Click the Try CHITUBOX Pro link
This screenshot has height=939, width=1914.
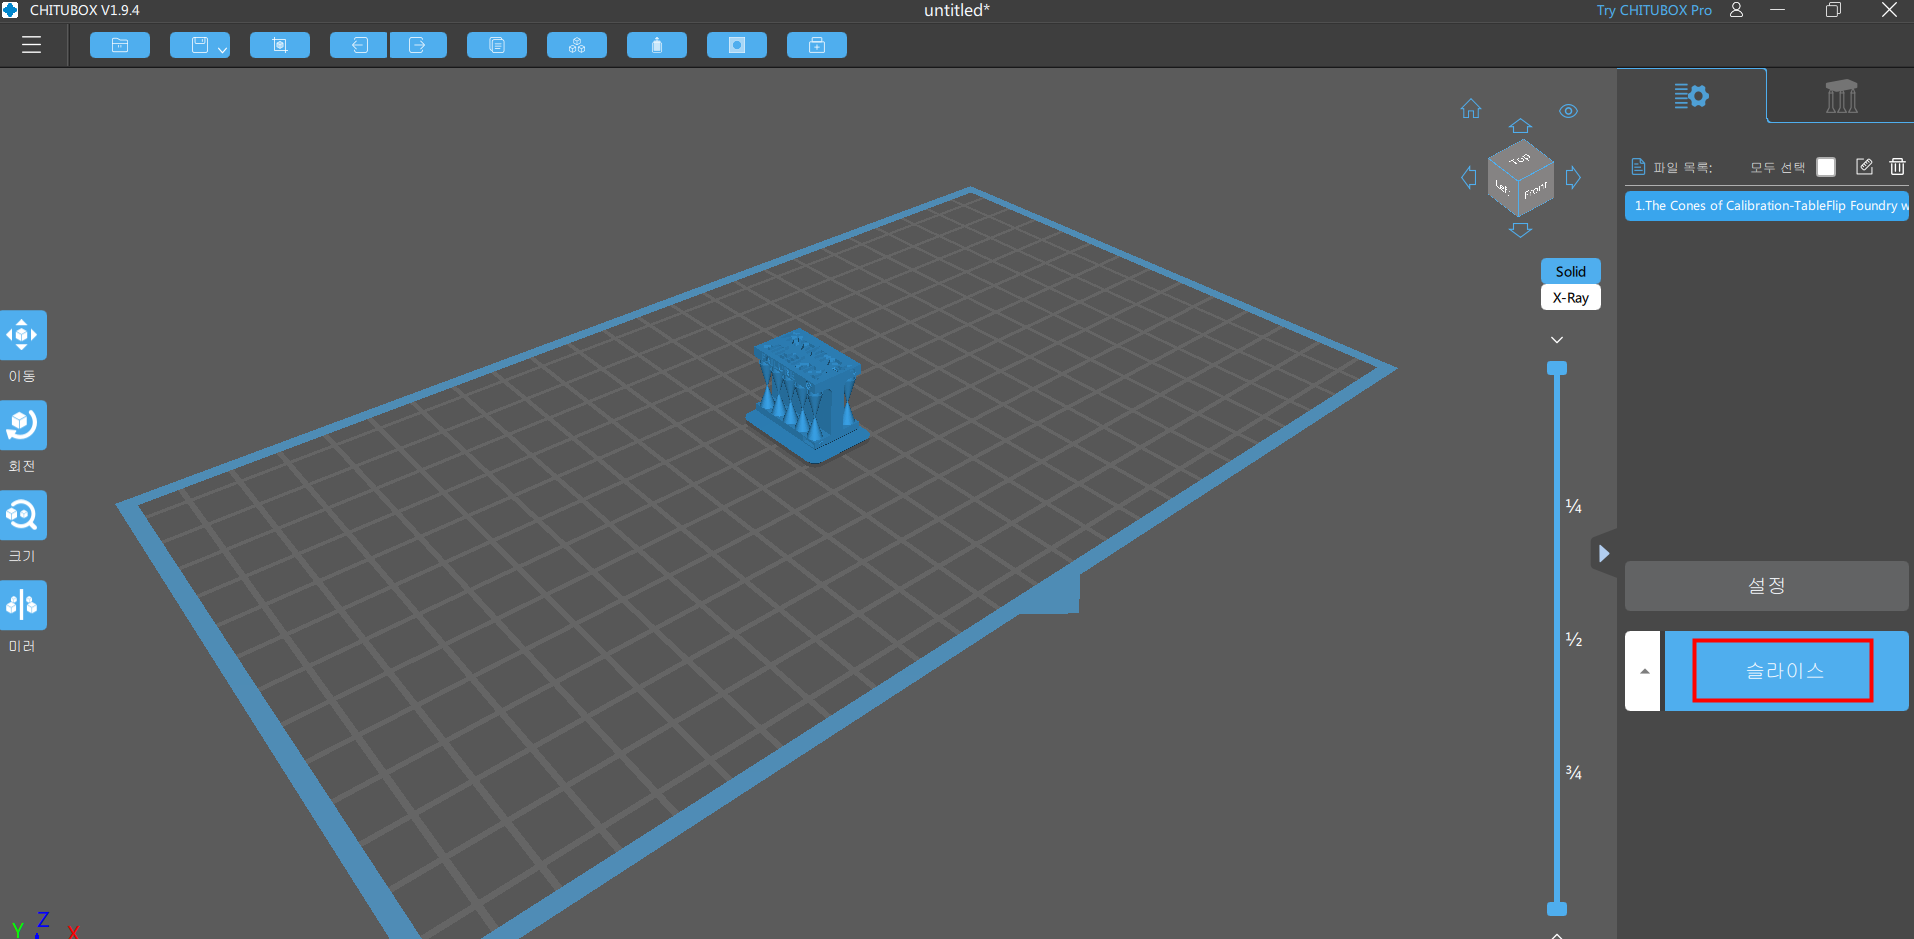click(1654, 10)
